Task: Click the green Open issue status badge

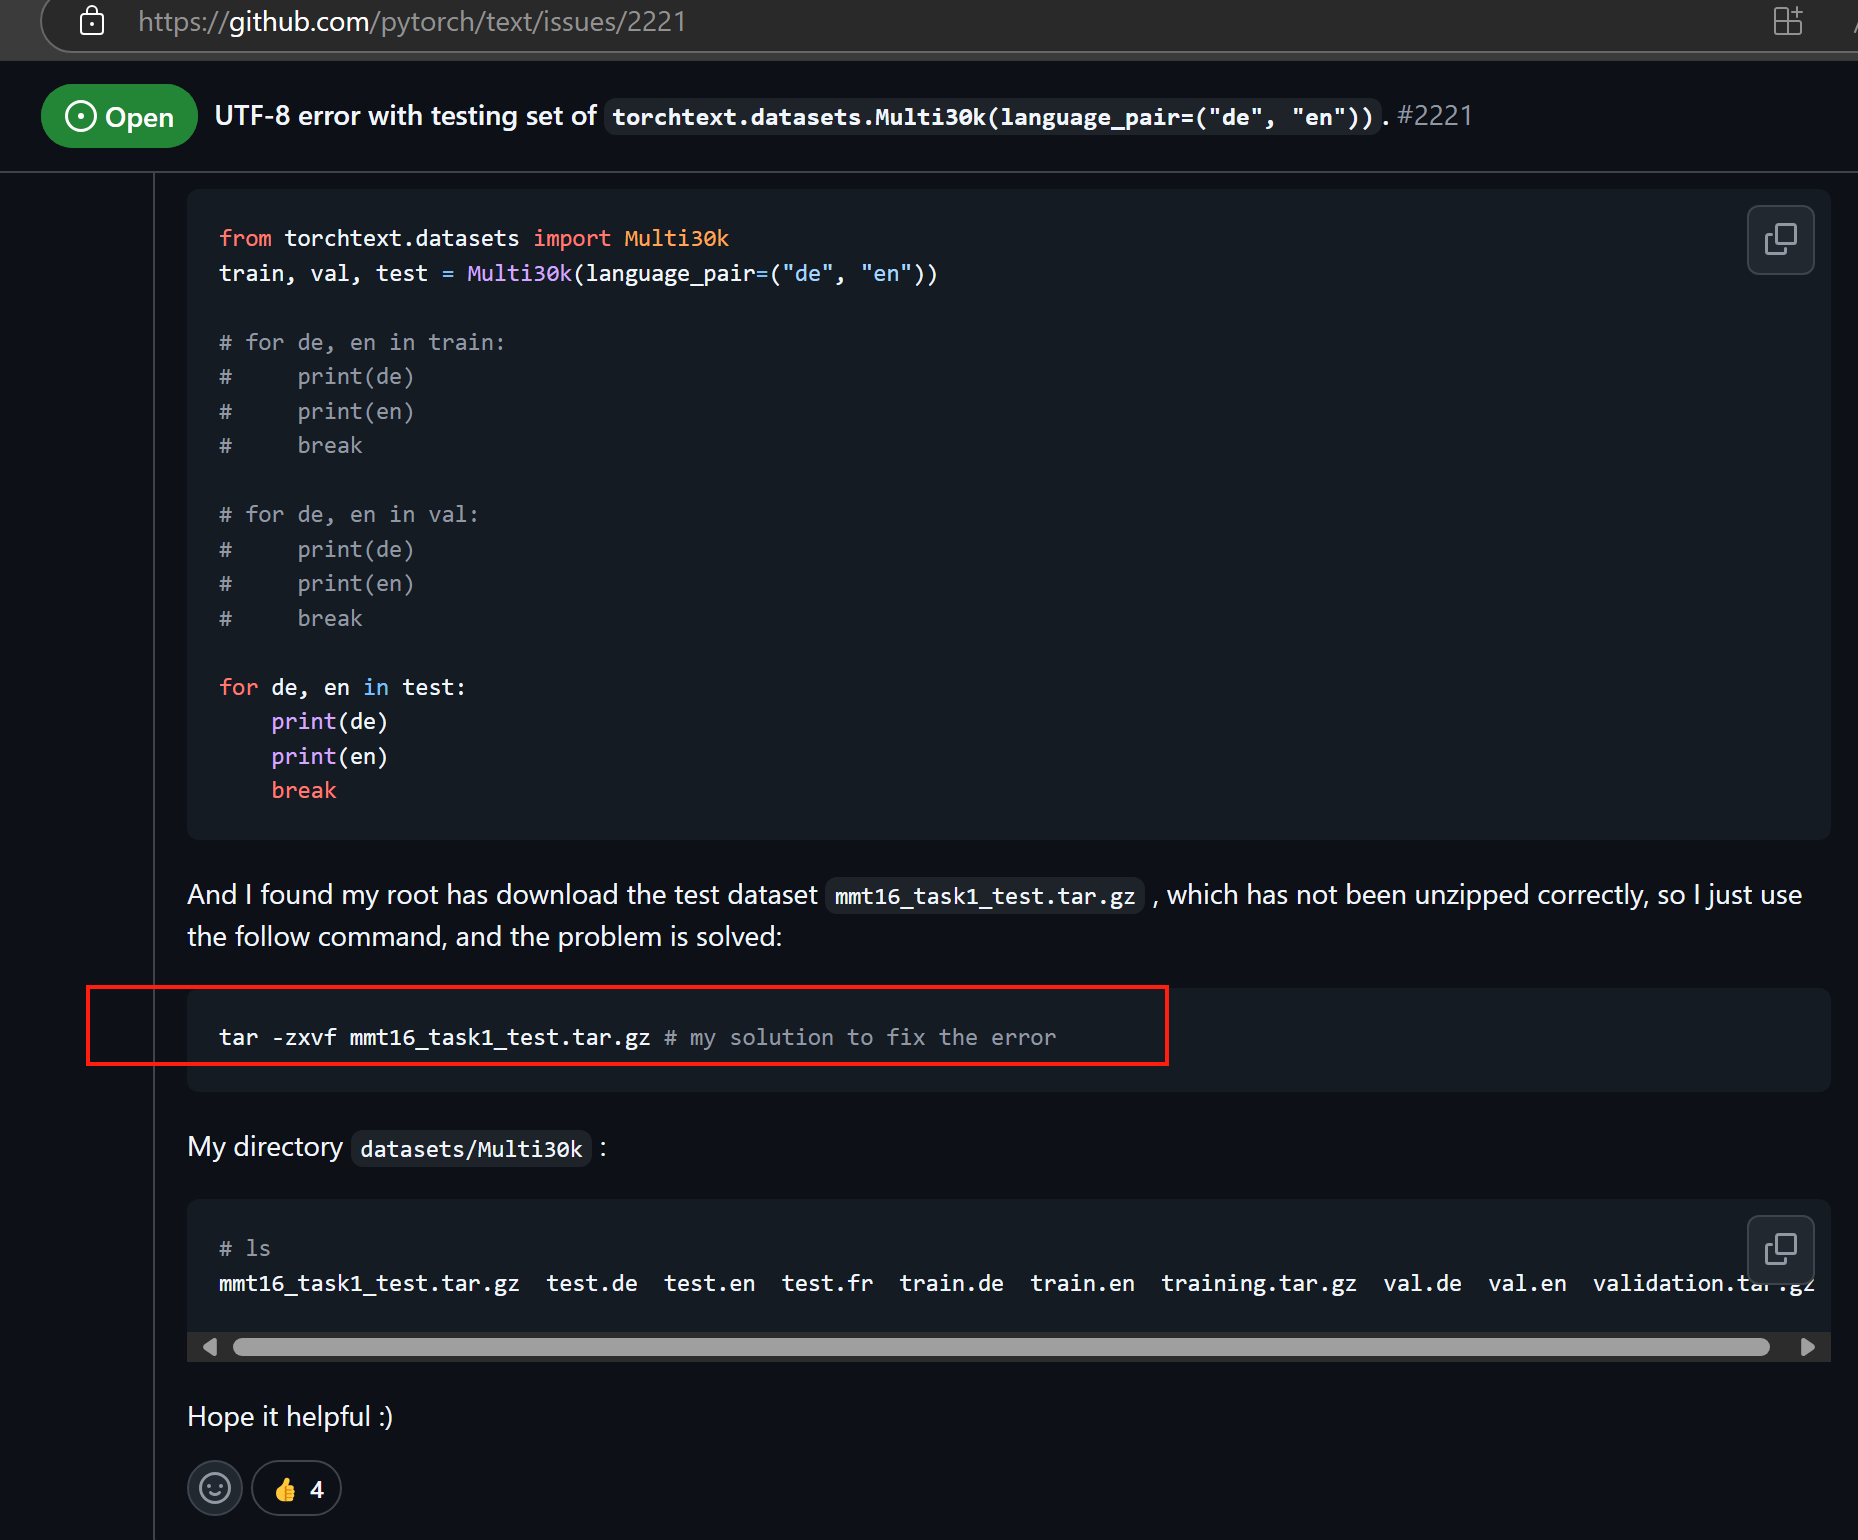Action: [x=119, y=116]
